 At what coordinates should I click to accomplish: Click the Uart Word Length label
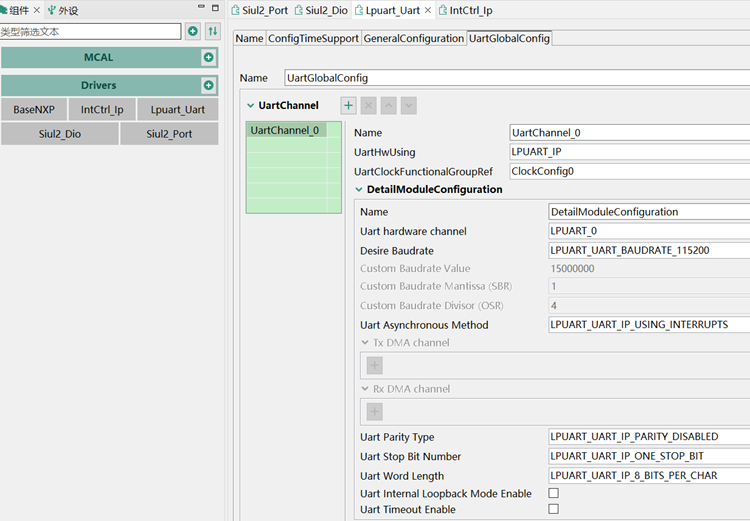coord(402,476)
